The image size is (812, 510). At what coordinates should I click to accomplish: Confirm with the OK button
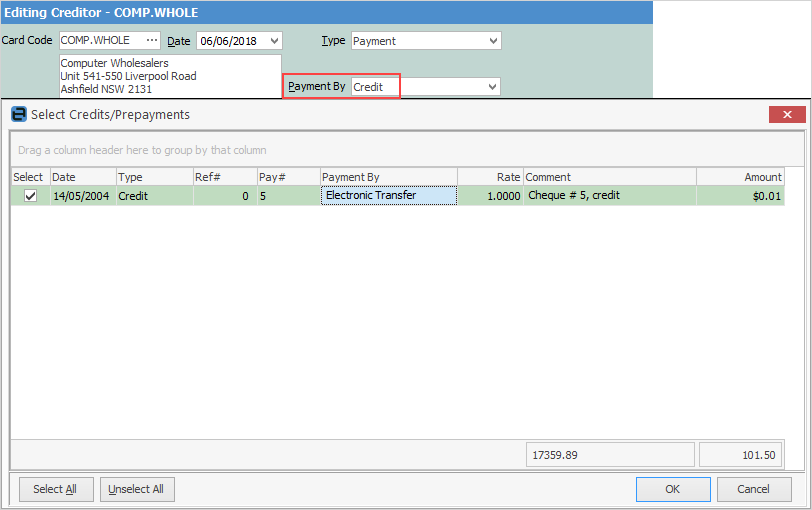(x=673, y=489)
